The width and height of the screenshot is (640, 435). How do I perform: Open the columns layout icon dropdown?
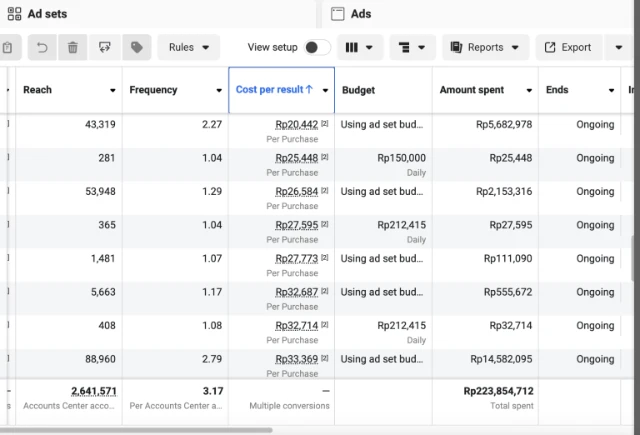click(358, 47)
